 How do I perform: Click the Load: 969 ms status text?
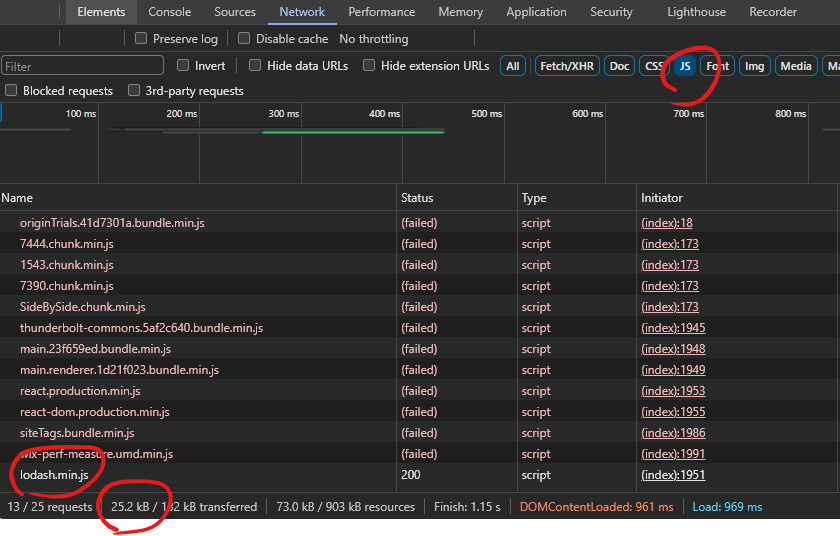(727, 507)
